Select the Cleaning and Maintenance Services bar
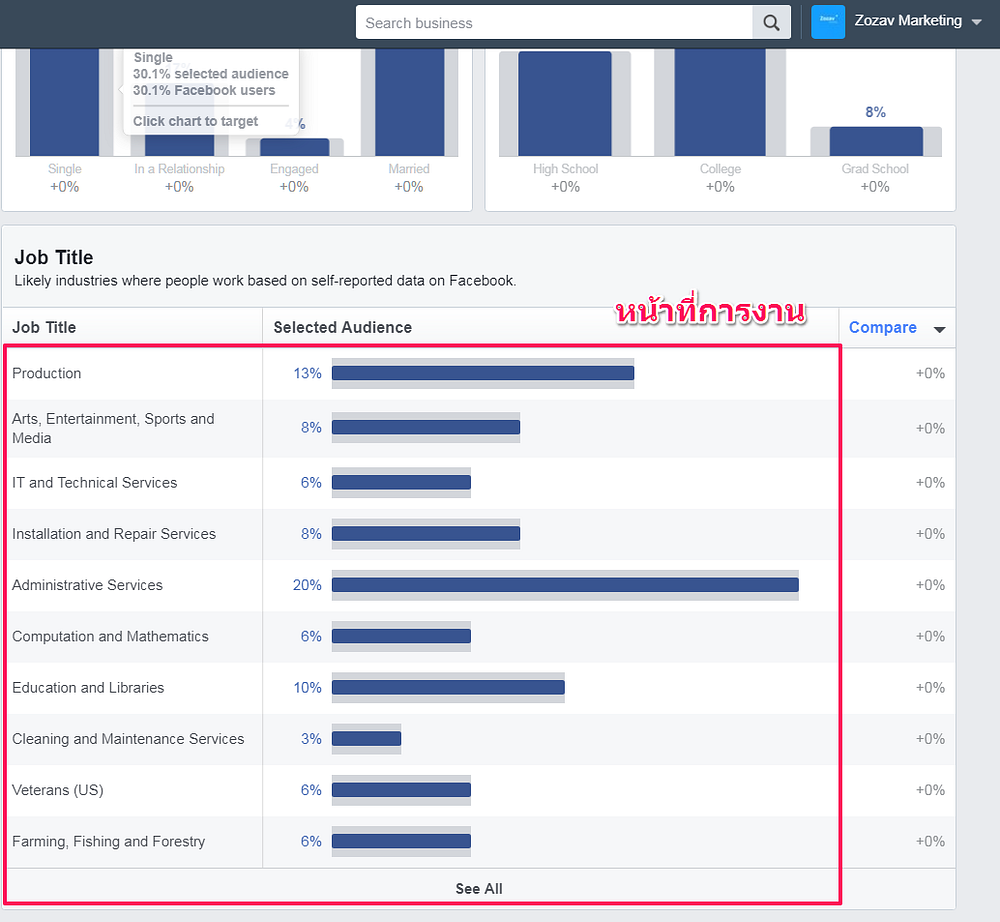The height and width of the screenshot is (922, 1000). [366, 738]
